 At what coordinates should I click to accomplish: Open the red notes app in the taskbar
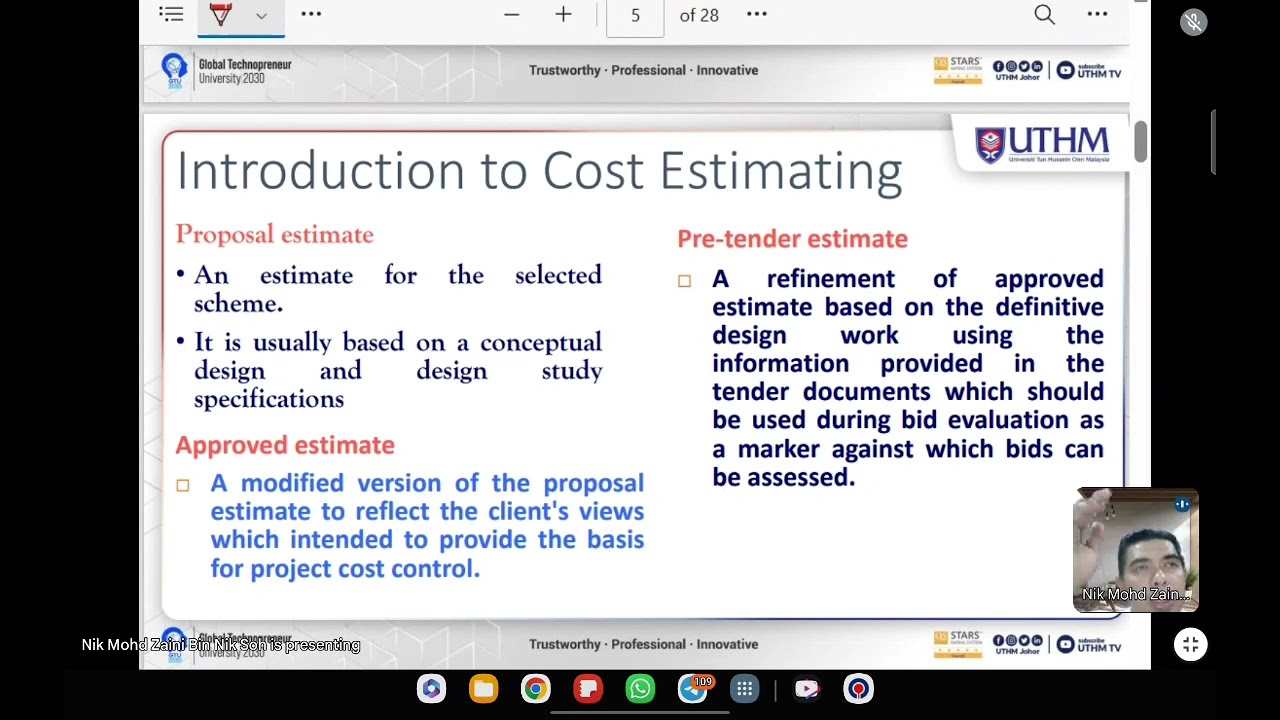pyautogui.click(x=588, y=689)
